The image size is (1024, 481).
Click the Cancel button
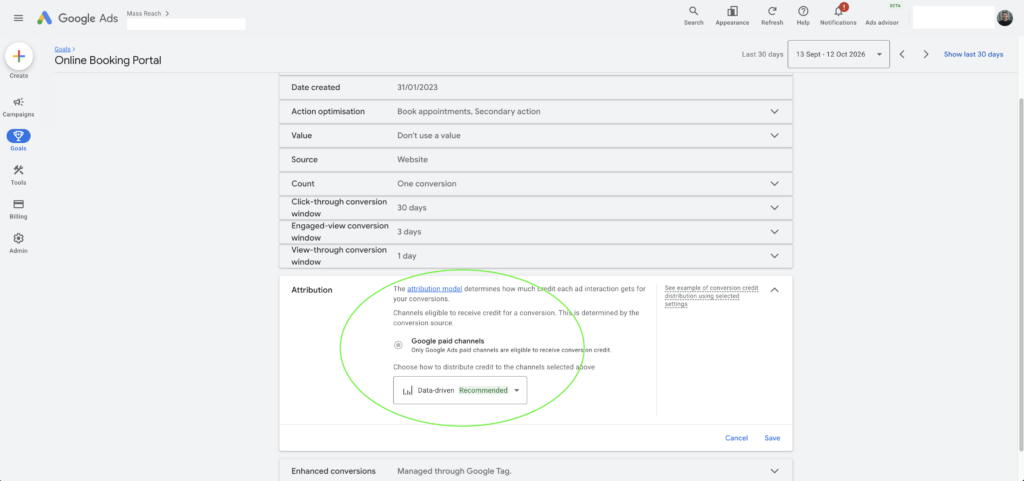pyautogui.click(x=736, y=438)
